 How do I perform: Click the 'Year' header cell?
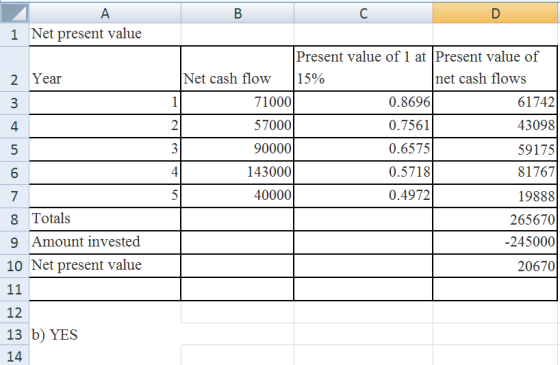[105, 68]
